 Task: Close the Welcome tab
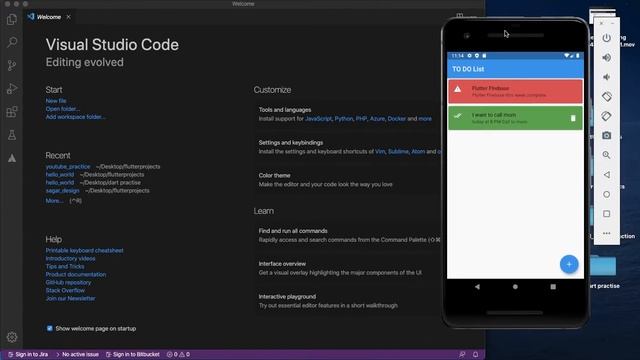[x=69, y=17]
